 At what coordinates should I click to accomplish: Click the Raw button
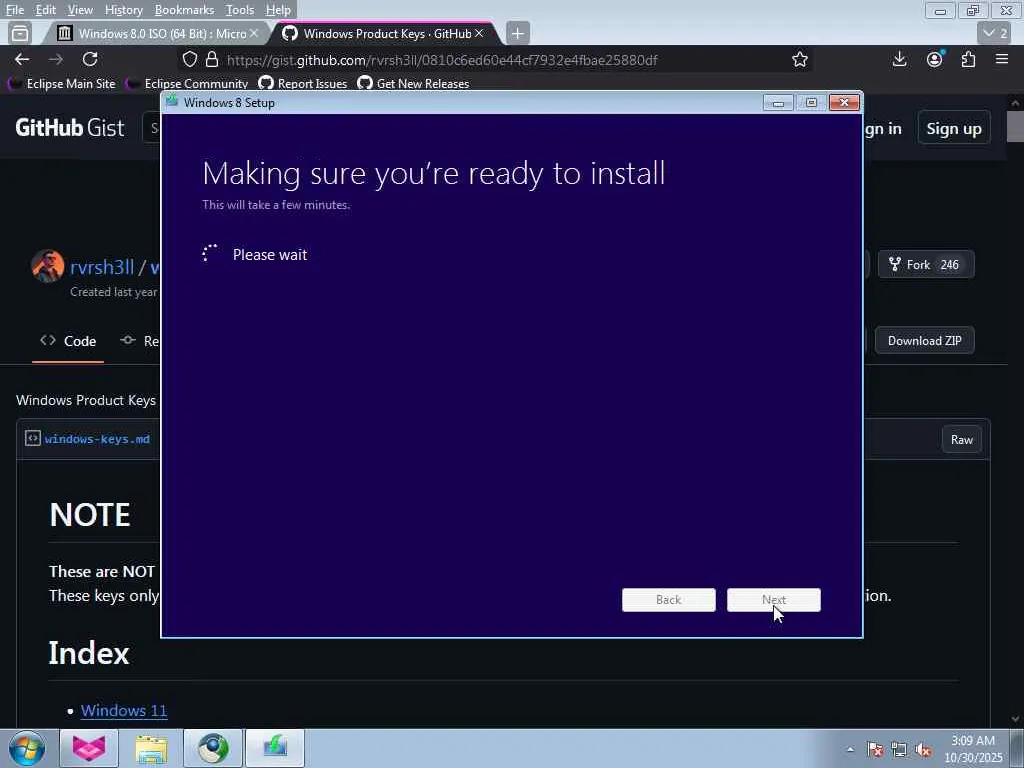pyautogui.click(x=961, y=440)
